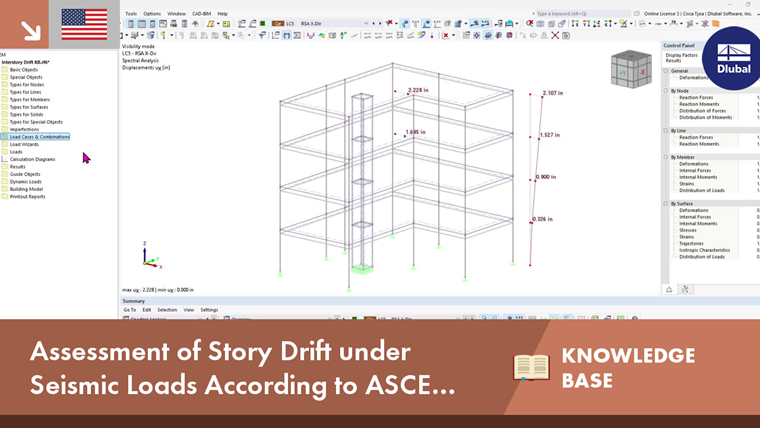Collapse the By Line section
This screenshot has width=760, height=428.
[x=666, y=130]
